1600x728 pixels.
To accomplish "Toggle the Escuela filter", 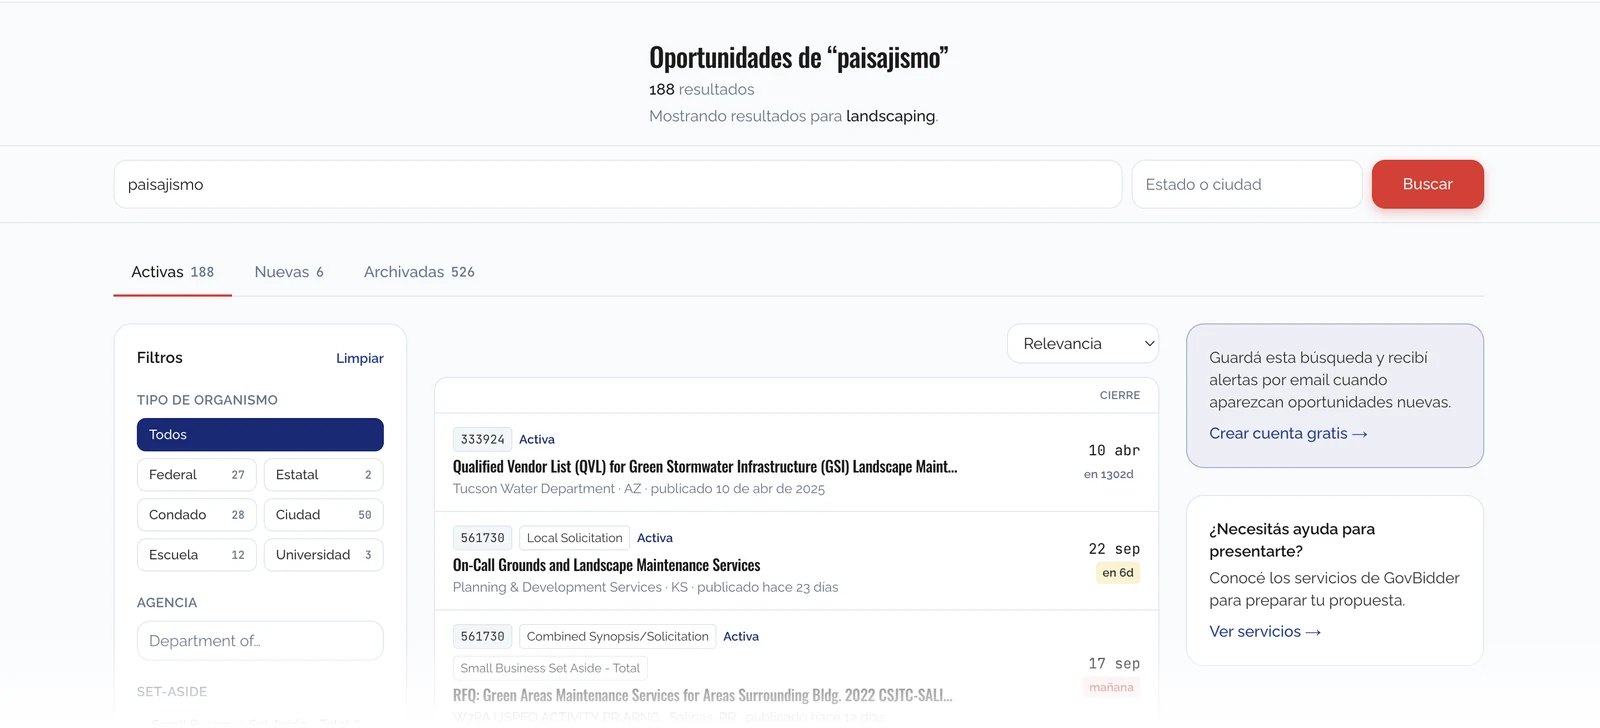I will click(197, 555).
